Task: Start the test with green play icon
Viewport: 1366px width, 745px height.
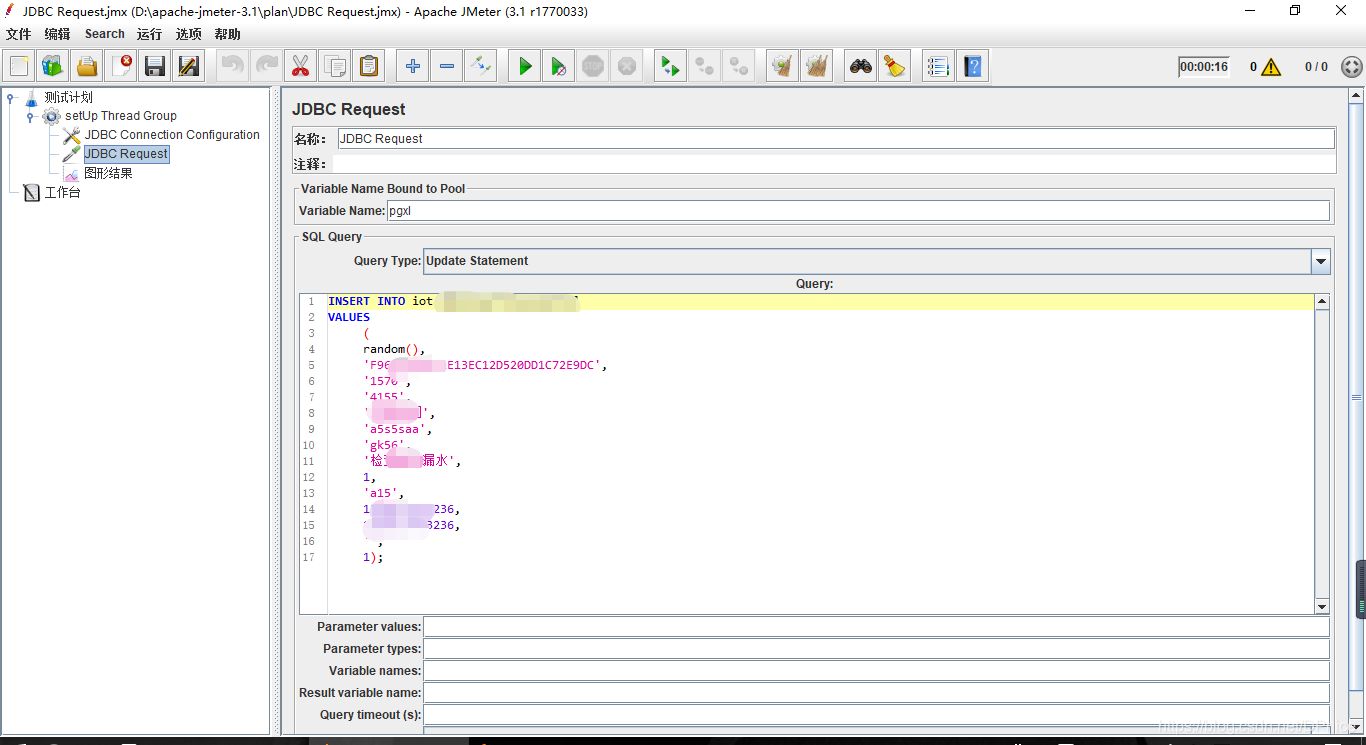Action: (x=525, y=67)
